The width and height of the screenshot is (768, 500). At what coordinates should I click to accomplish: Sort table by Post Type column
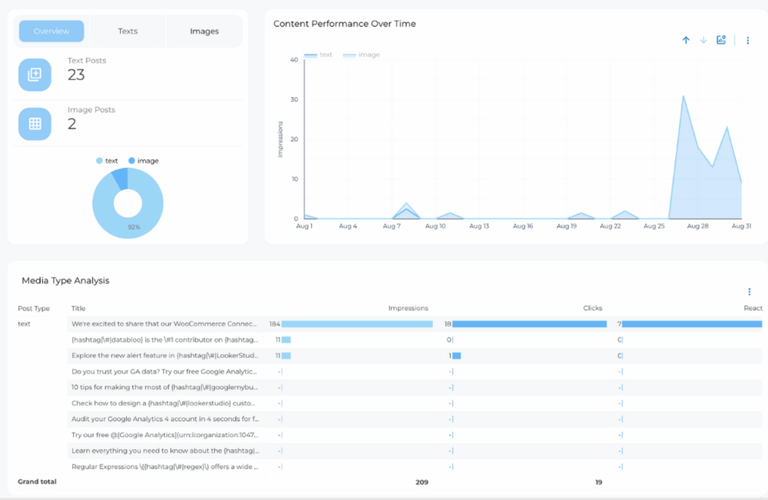pyautogui.click(x=34, y=309)
